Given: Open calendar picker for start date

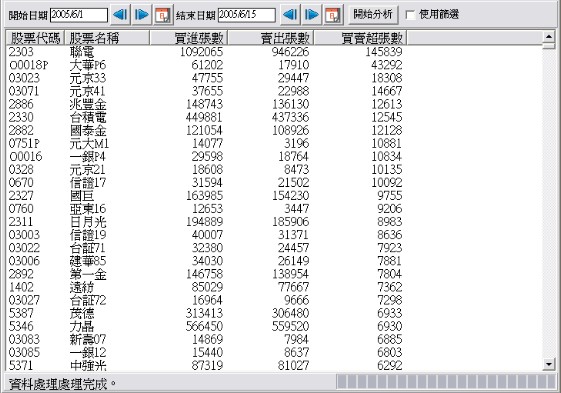Looking at the screenshot, I should (164, 15).
